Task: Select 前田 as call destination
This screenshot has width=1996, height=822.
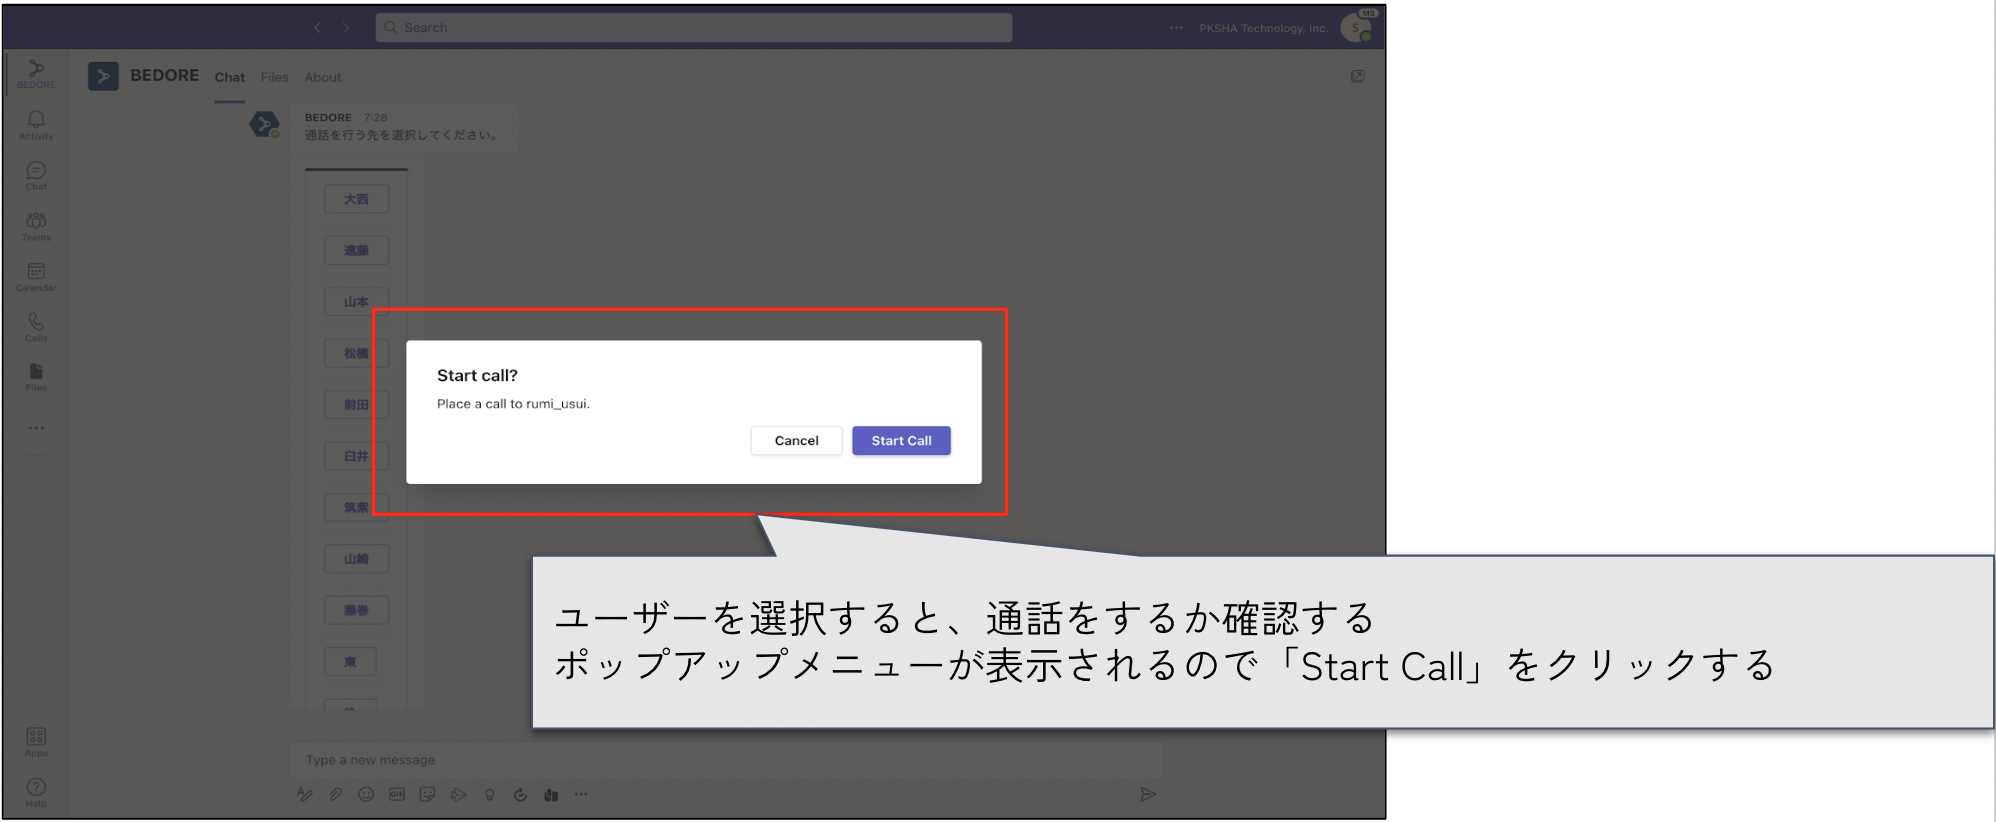Action: [x=356, y=405]
